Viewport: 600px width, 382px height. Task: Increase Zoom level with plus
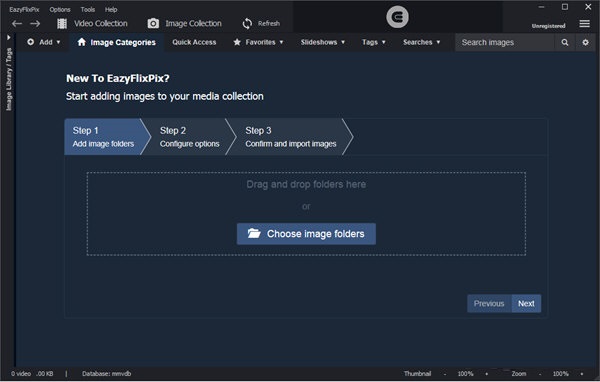tap(582, 374)
